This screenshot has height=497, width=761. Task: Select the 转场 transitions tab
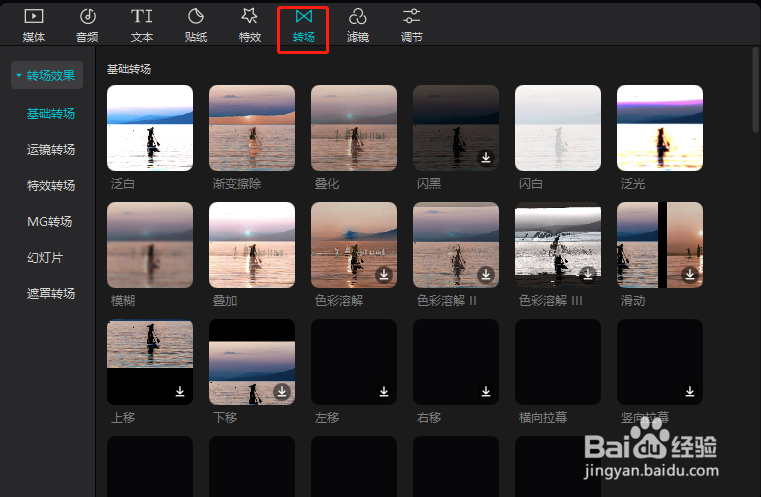tap(303, 26)
